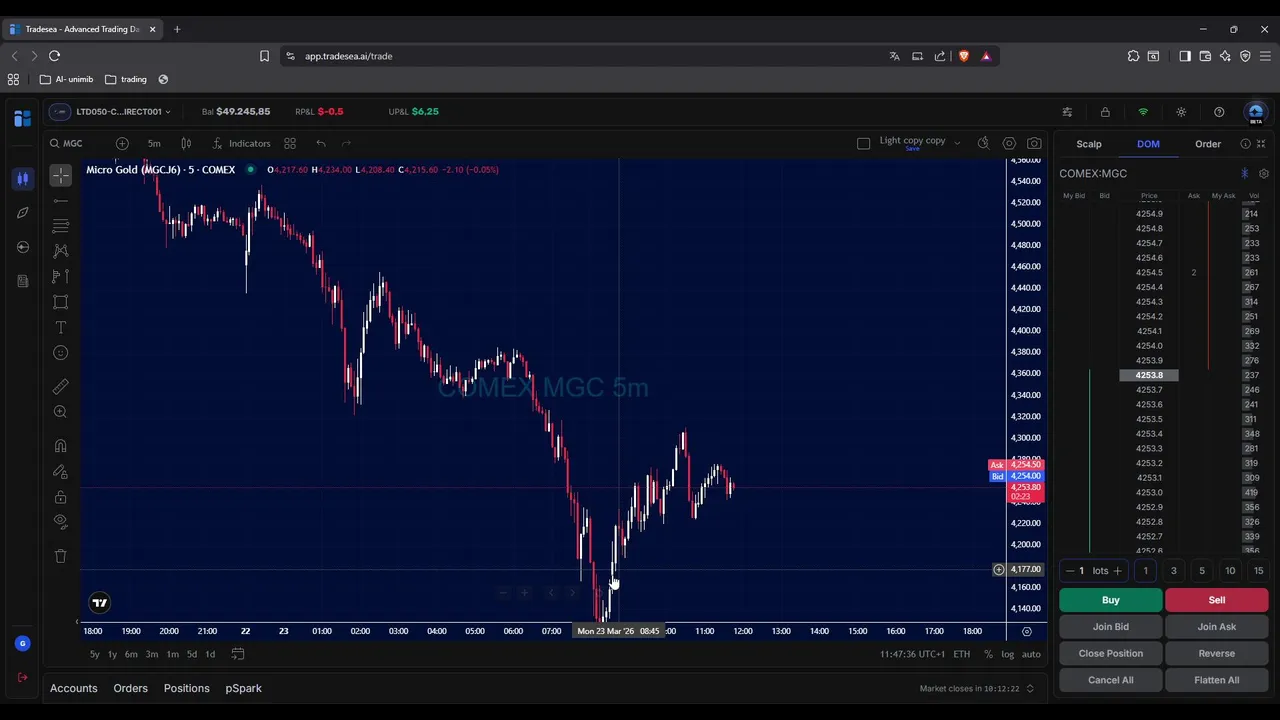Switch to the Order tab
1280x720 pixels.
(x=1208, y=144)
